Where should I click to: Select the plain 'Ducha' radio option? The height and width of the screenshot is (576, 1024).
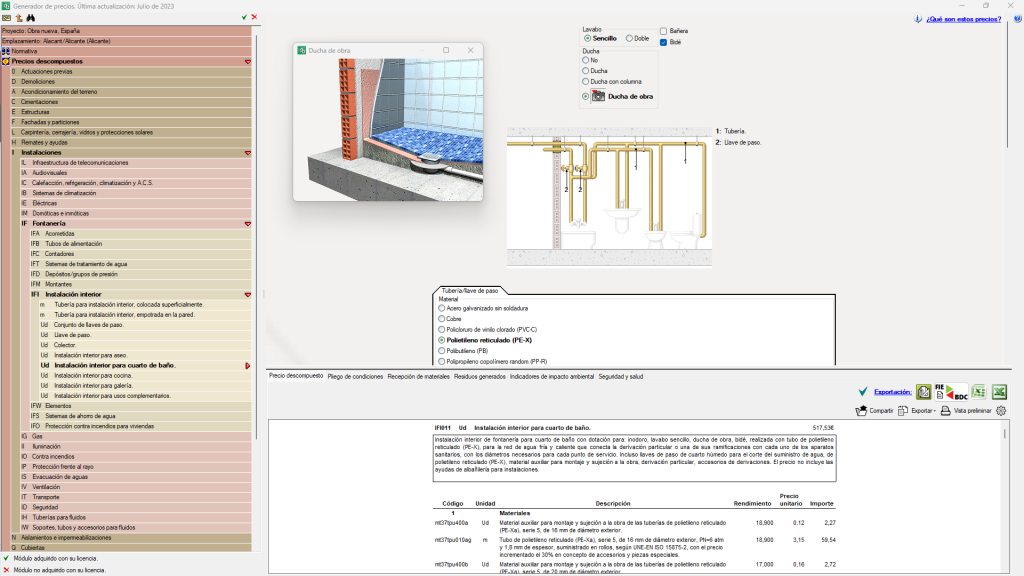(586, 71)
